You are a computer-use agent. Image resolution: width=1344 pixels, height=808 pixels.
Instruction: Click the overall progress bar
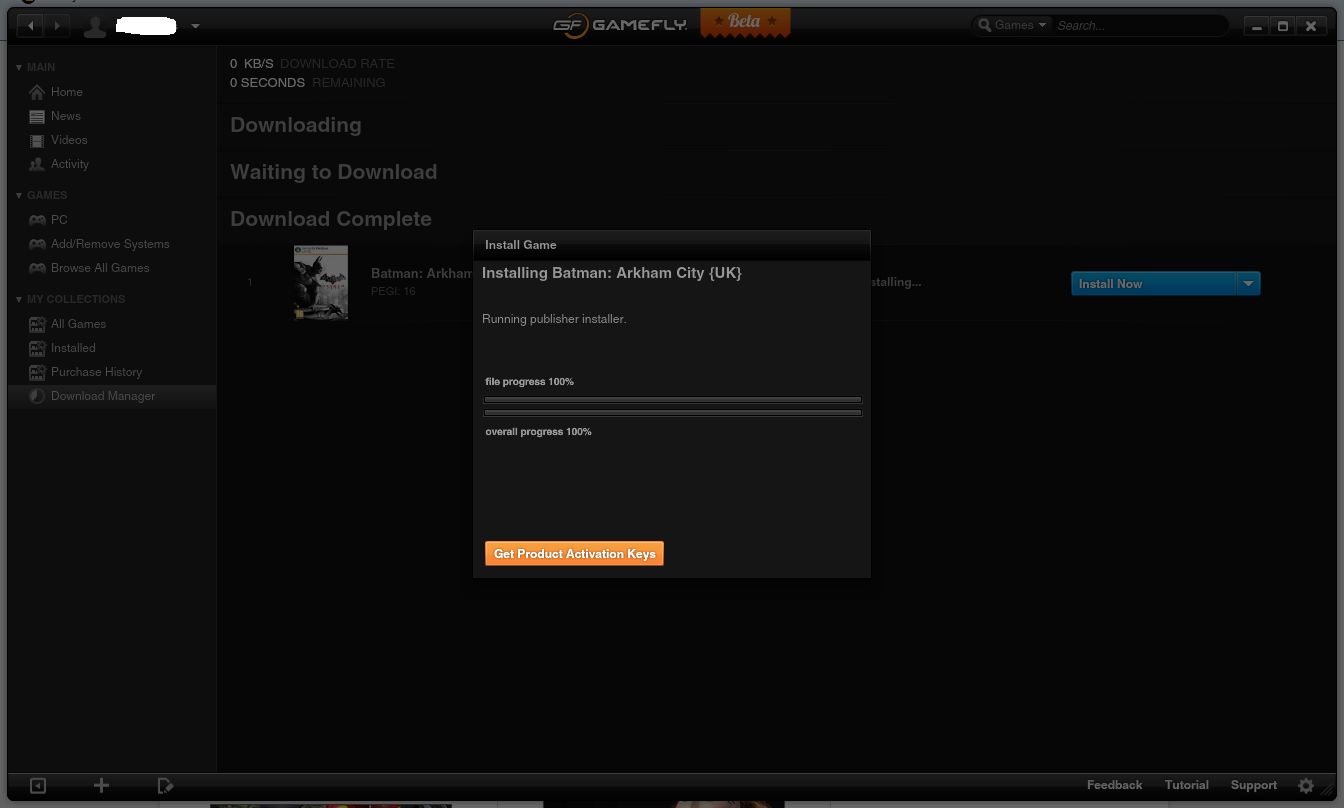pos(673,413)
